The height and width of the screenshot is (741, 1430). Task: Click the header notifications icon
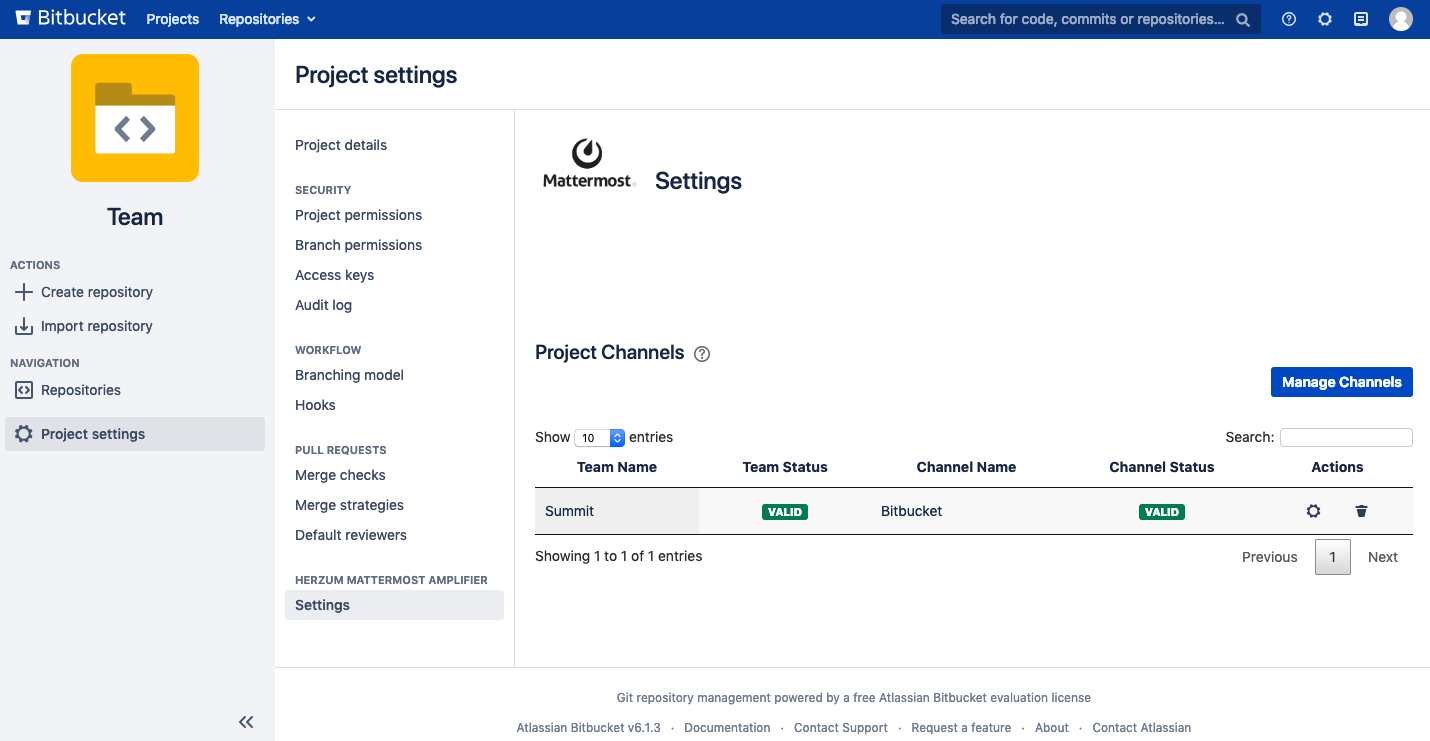coord(1361,19)
